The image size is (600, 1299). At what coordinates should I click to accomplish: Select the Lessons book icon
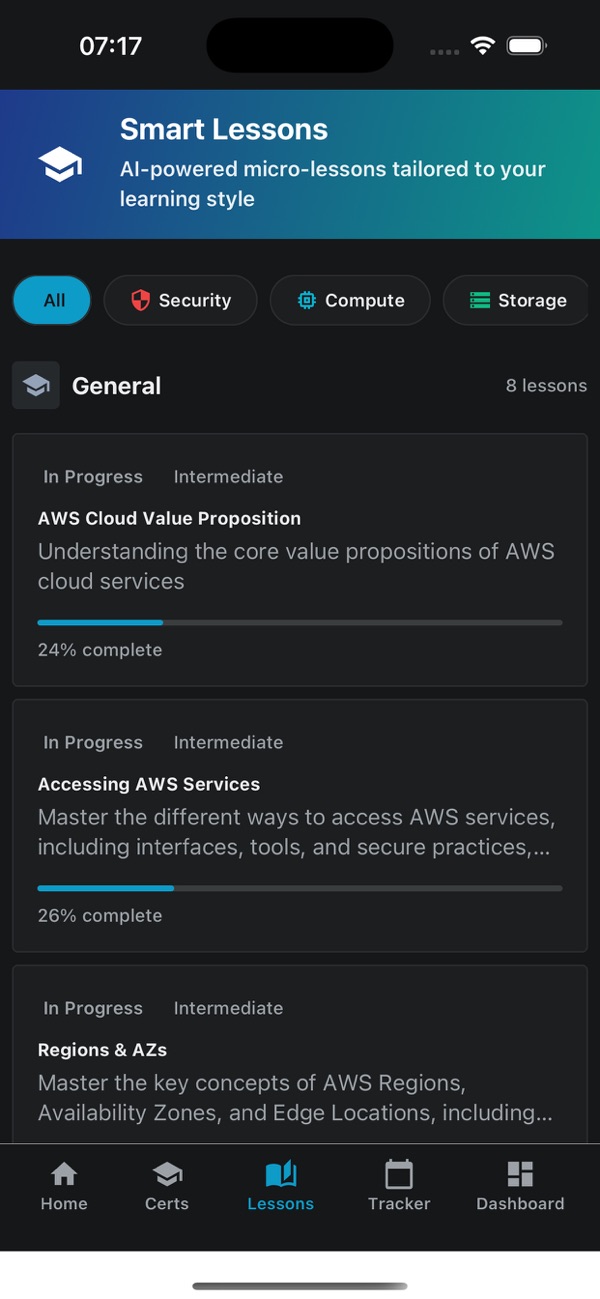tap(280, 1174)
